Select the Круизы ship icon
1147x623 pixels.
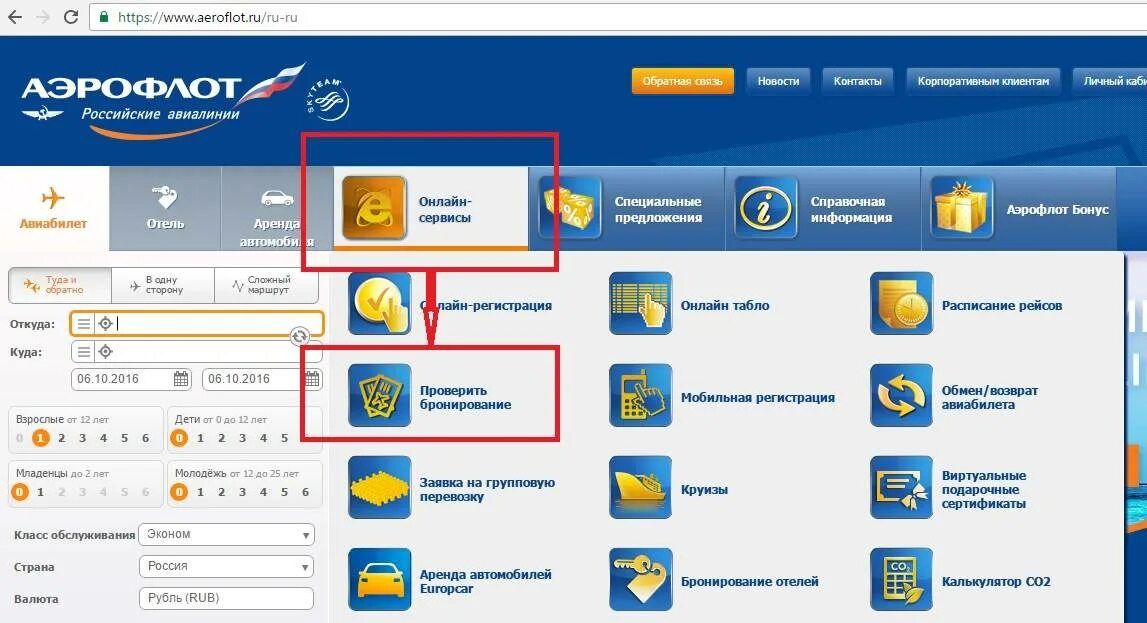coord(640,488)
